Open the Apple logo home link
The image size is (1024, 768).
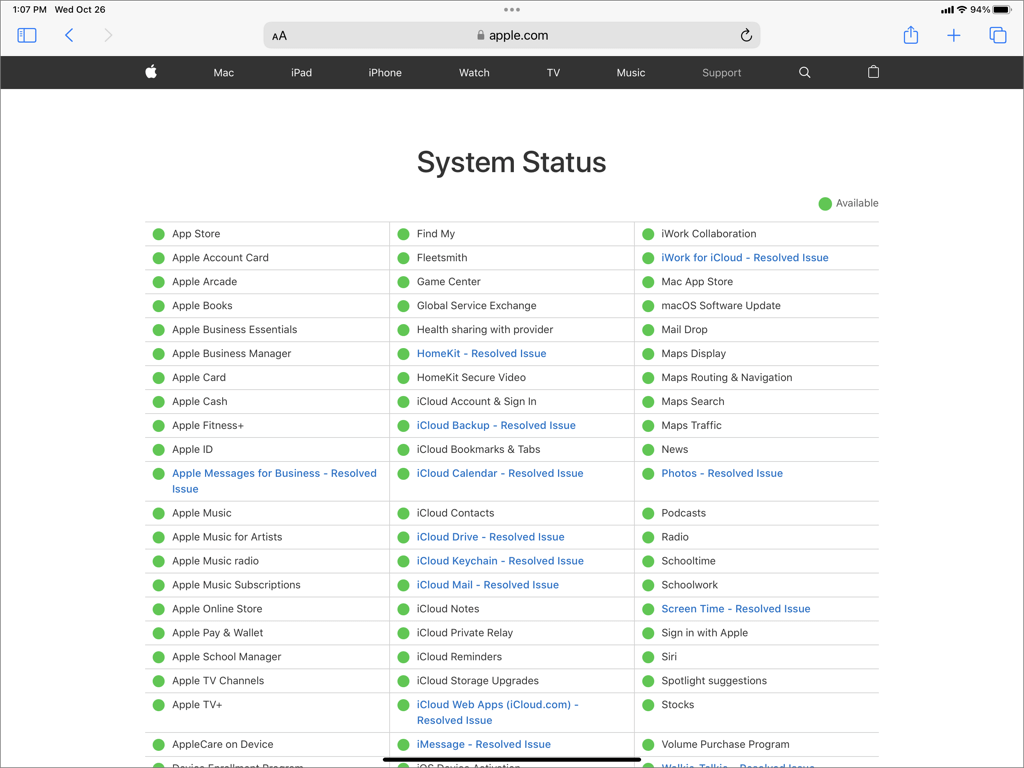pos(151,72)
